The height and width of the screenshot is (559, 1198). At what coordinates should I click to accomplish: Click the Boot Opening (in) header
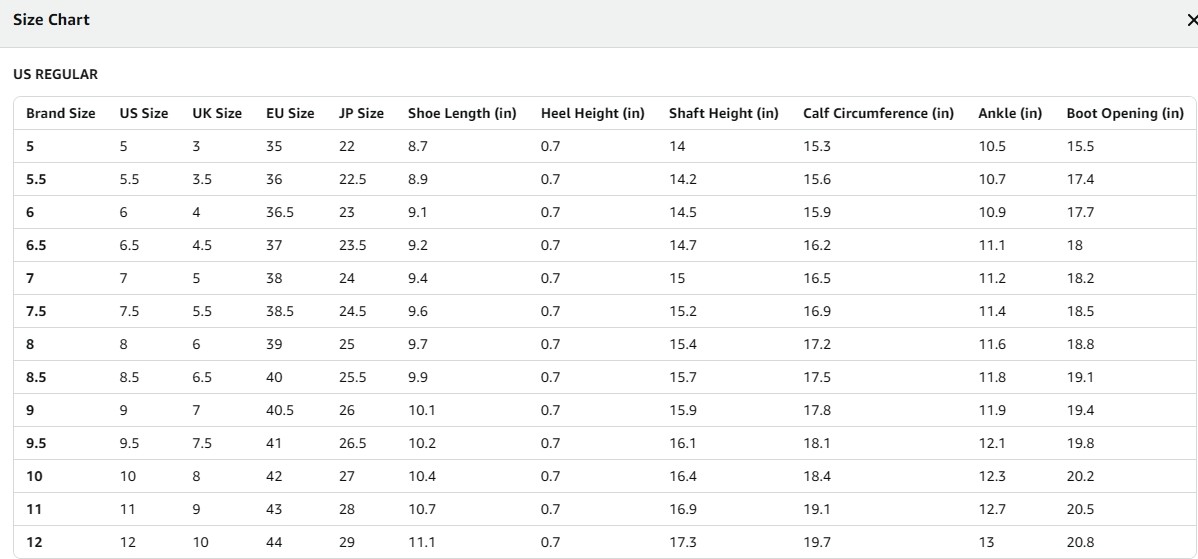[1125, 113]
